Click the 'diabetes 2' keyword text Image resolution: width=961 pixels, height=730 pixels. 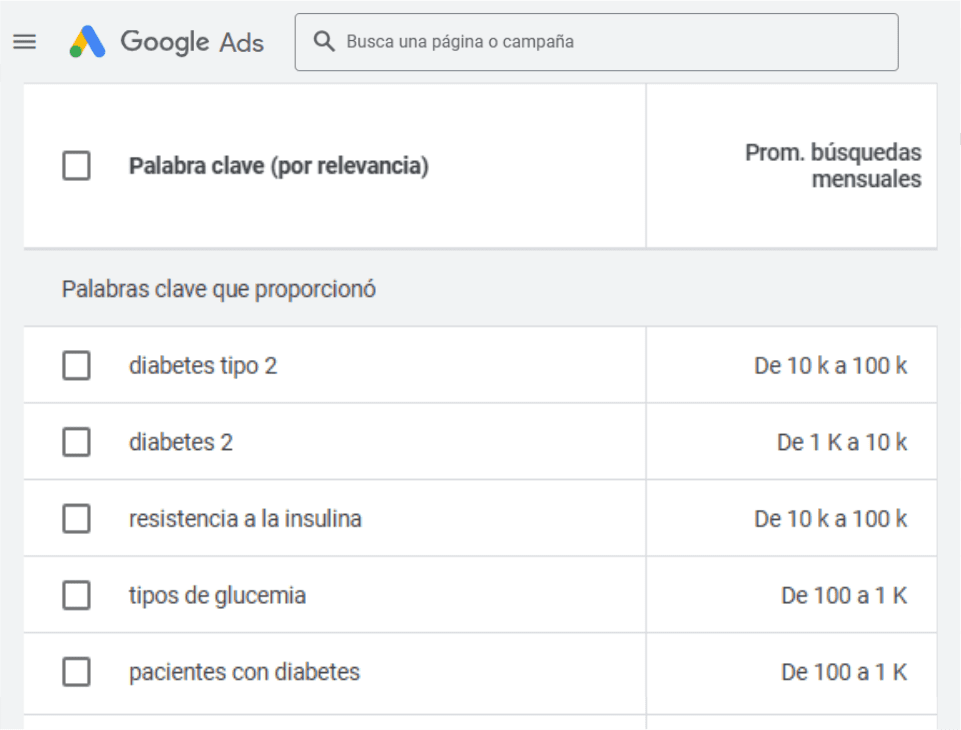(181, 442)
